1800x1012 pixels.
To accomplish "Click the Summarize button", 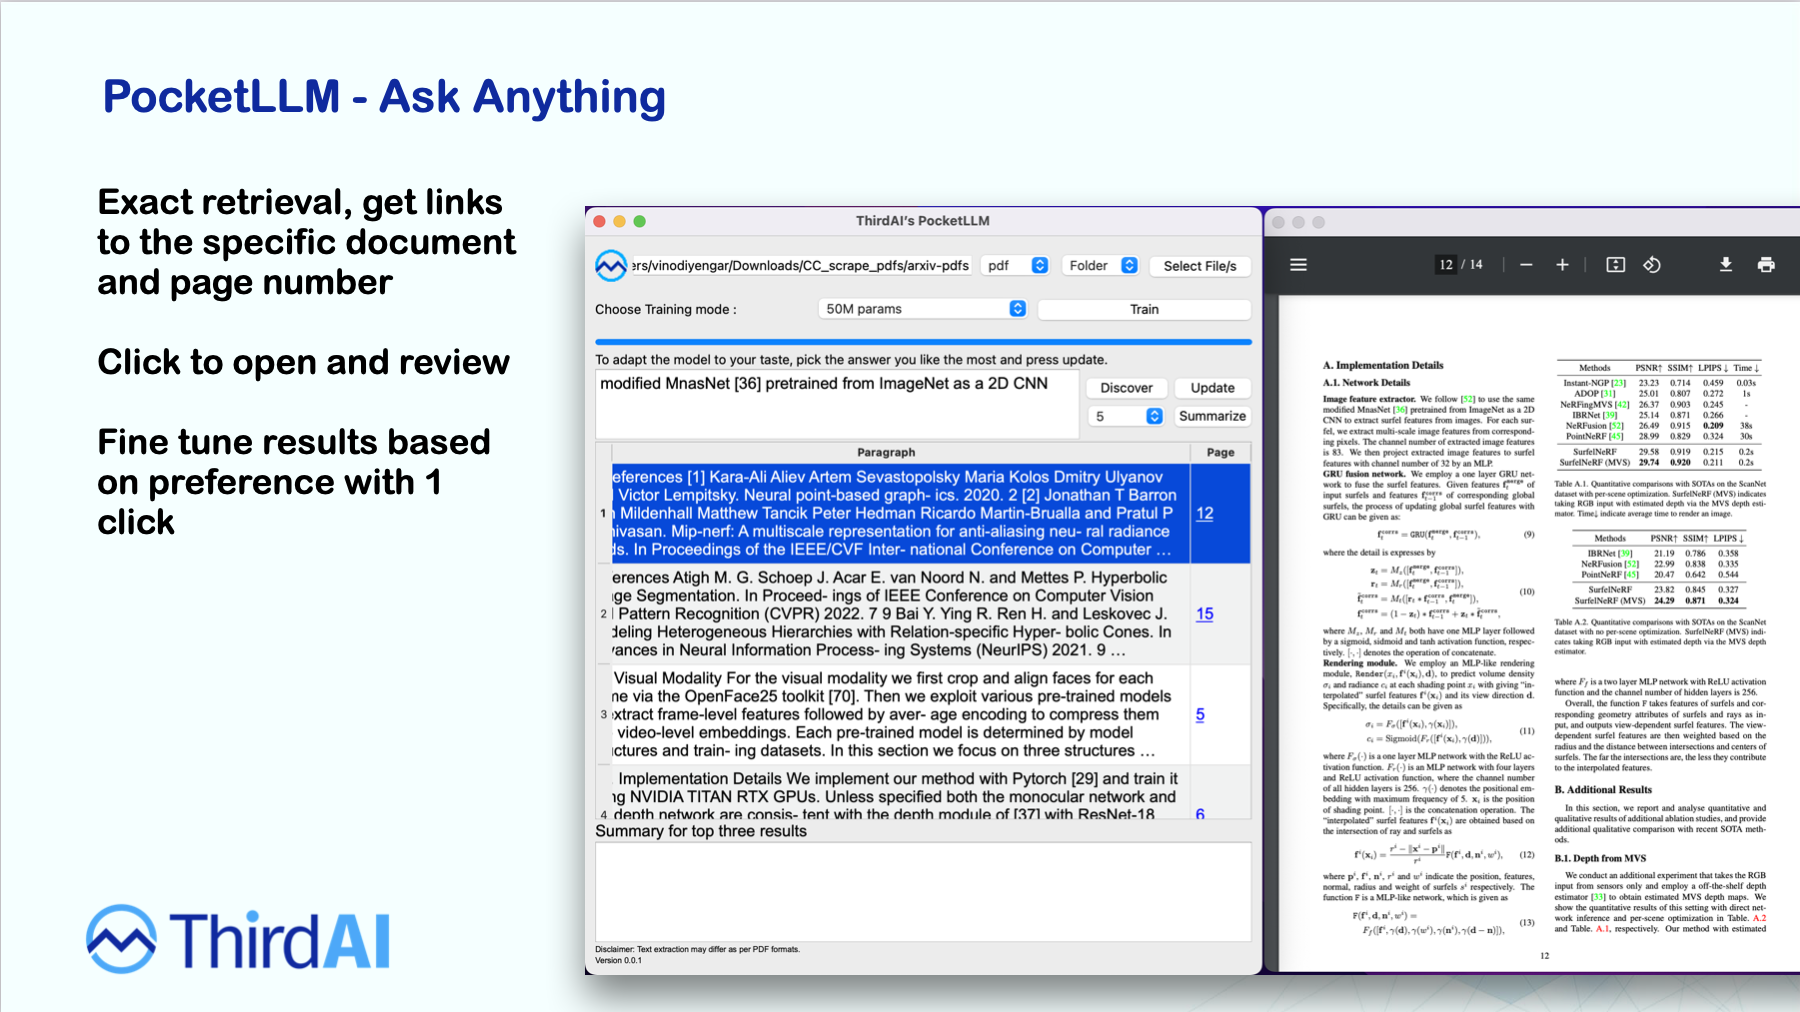I will coord(1212,416).
